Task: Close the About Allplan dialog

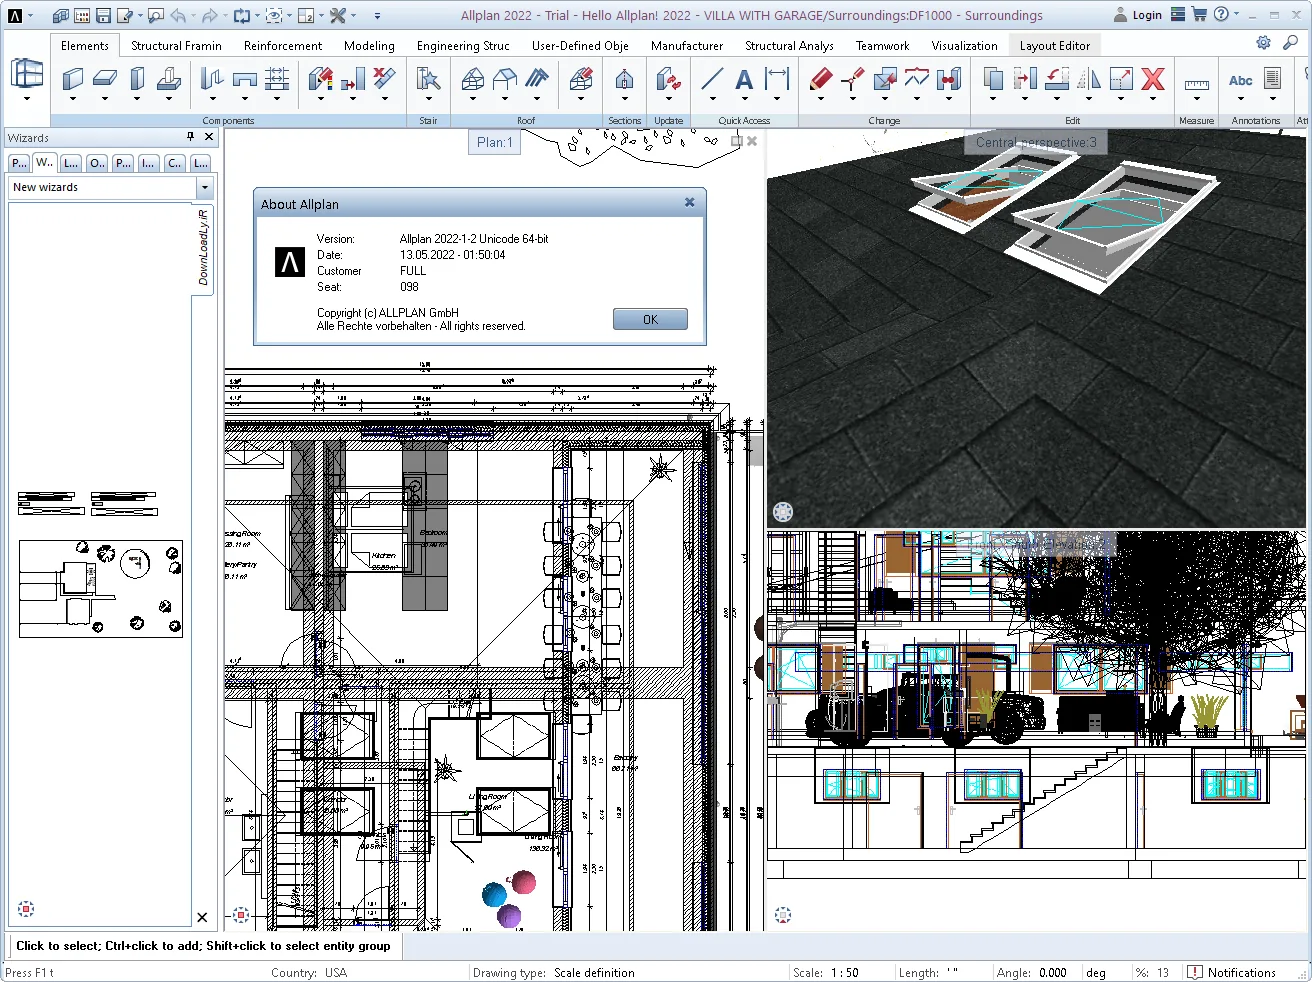Action: click(x=689, y=202)
